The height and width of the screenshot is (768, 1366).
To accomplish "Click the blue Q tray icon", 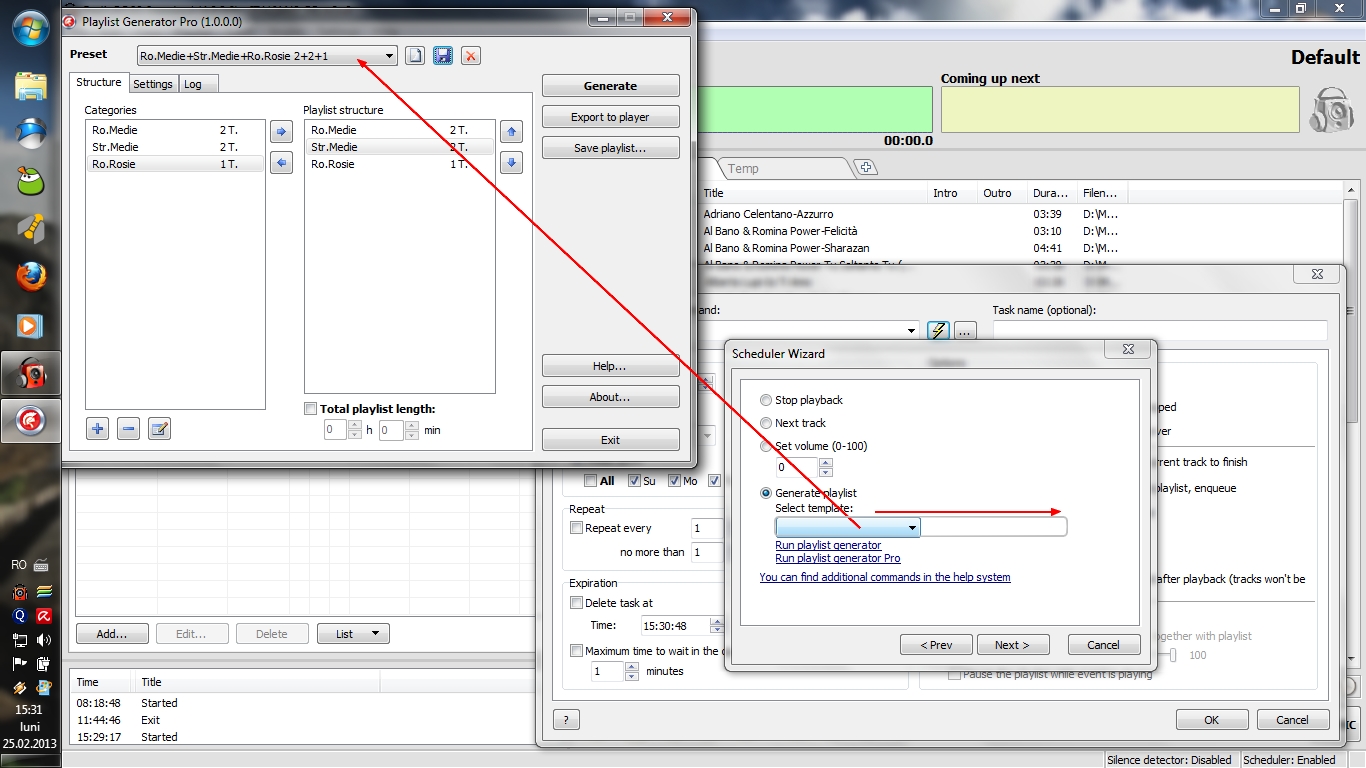I will [x=19, y=616].
